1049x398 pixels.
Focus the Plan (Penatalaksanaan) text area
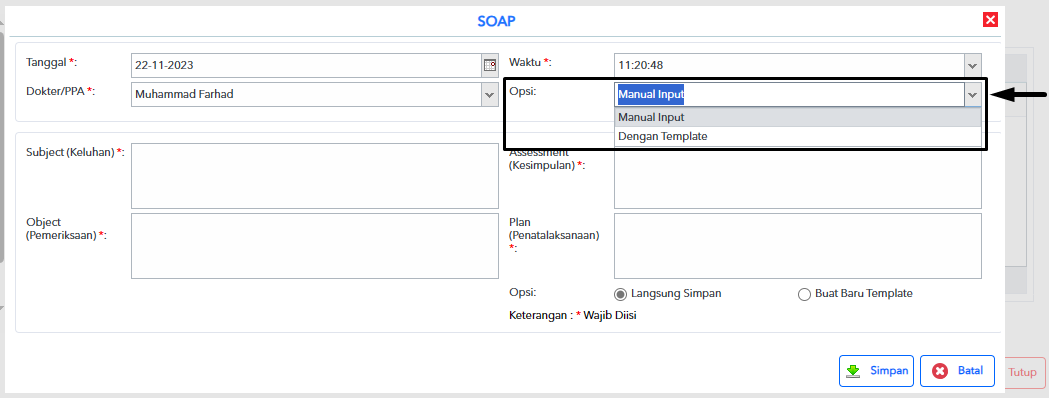[797, 246]
